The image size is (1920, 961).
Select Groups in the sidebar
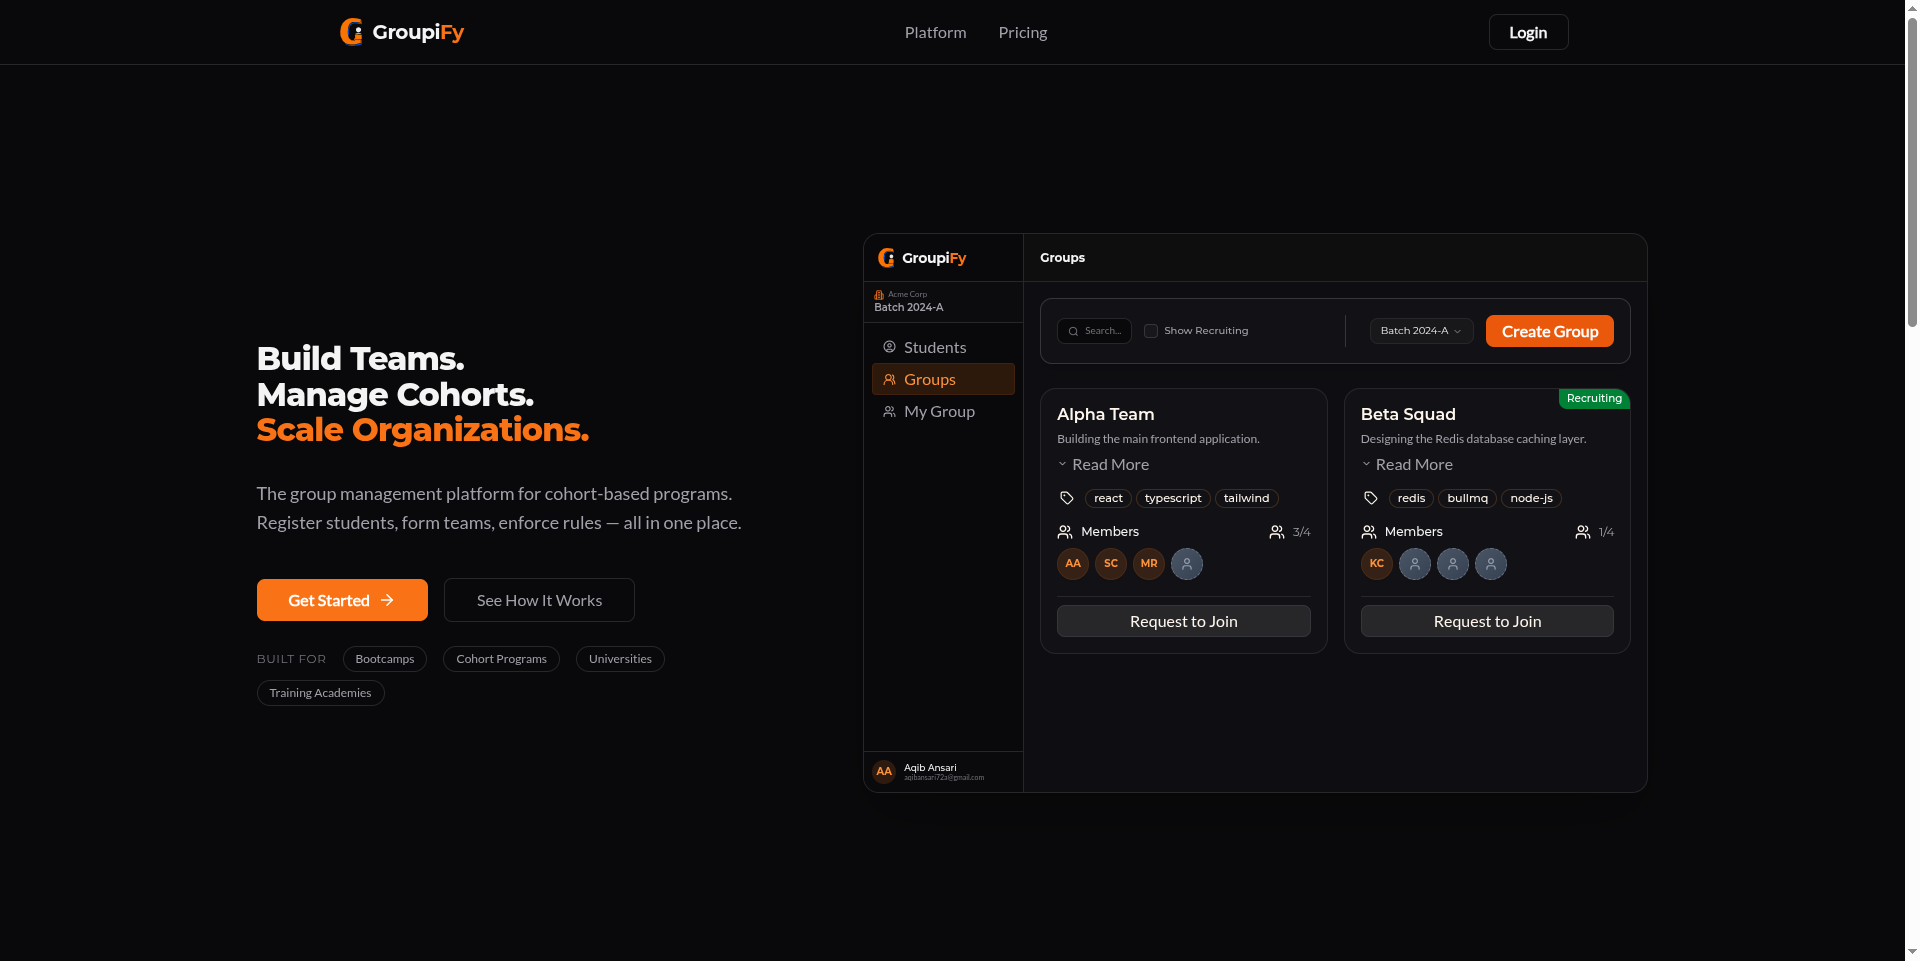tap(943, 379)
